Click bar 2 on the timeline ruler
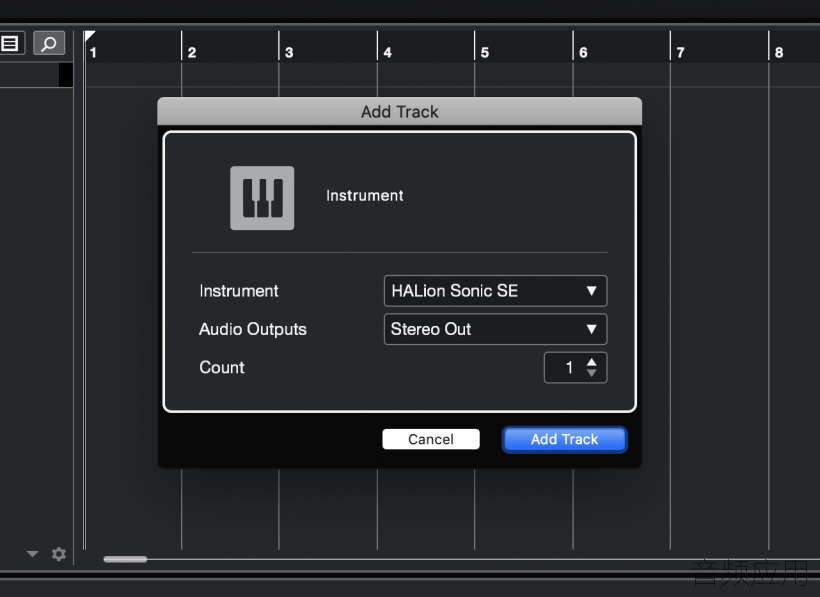Image resolution: width=820 pixels, height=597 pixels. [x=192, y=52]
